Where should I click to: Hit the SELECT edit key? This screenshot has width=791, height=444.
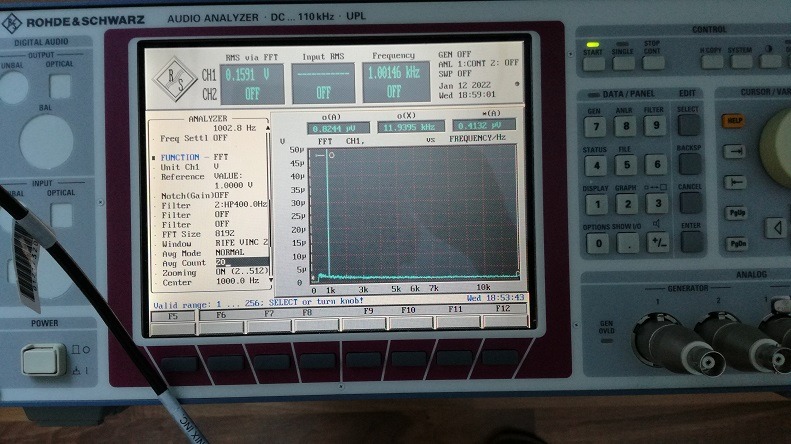tap(689, 125)
